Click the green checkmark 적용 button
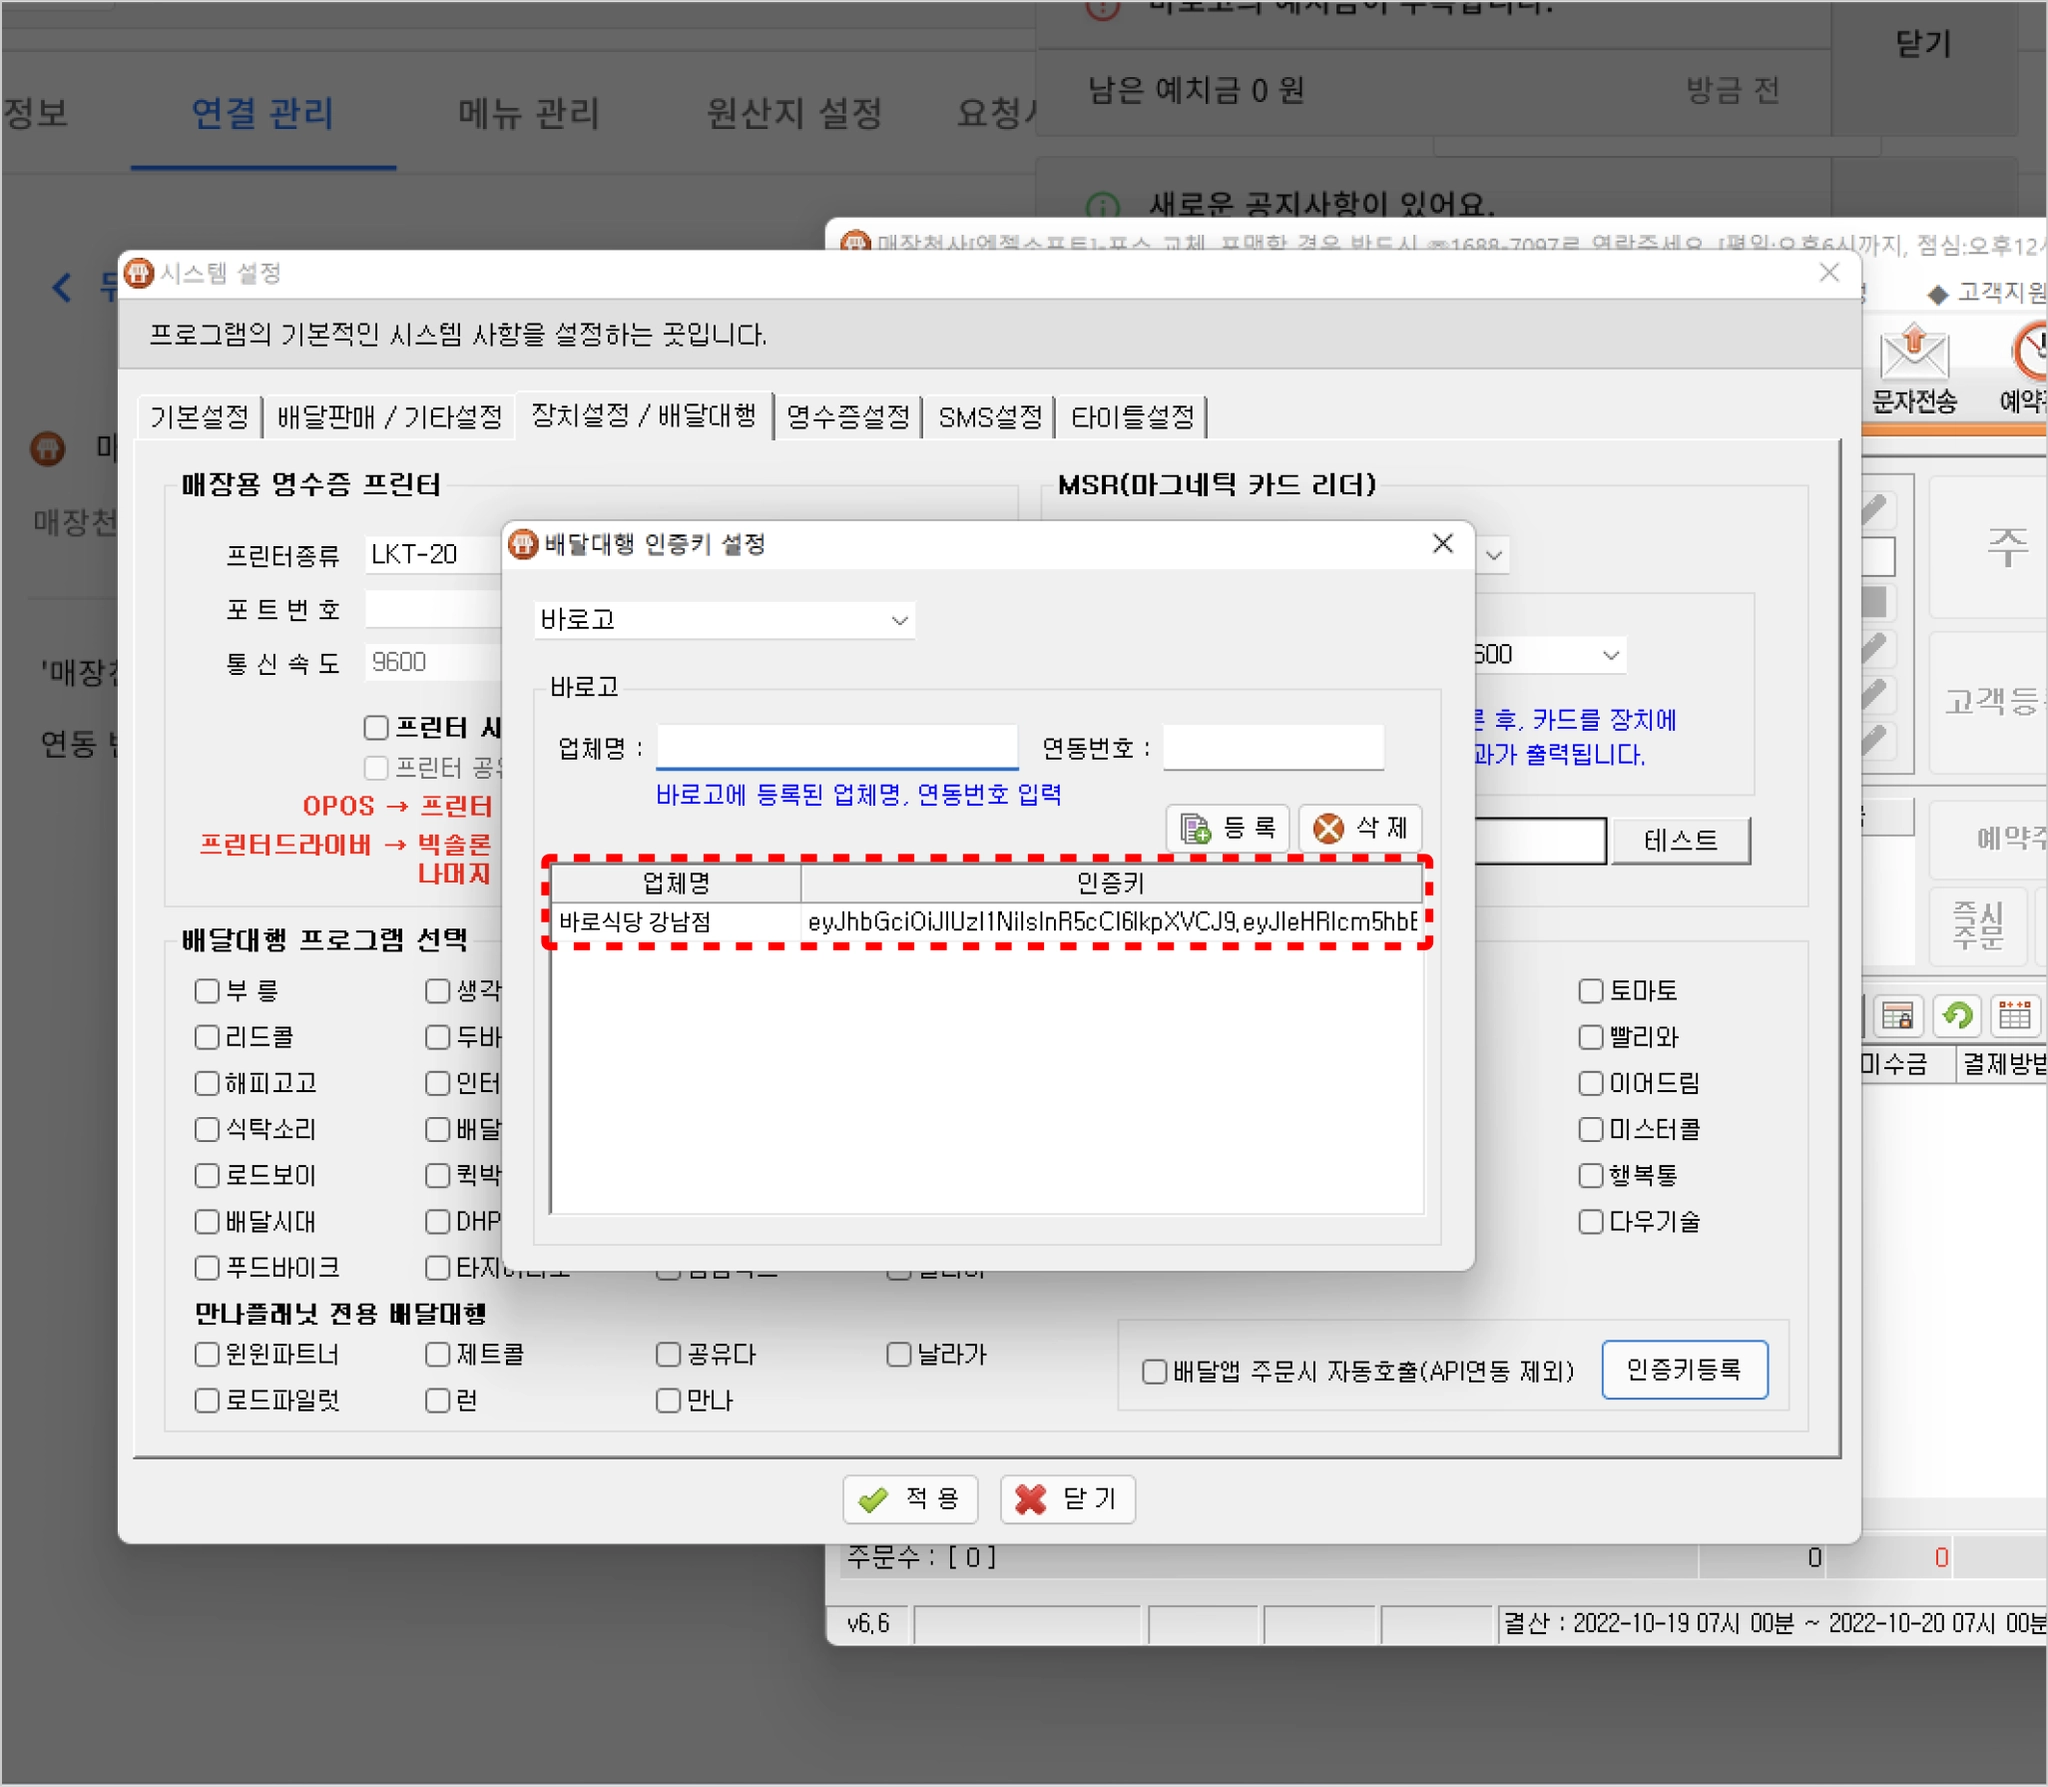The width and height of the screenshot is (2048, 1787). point(910,1498)
